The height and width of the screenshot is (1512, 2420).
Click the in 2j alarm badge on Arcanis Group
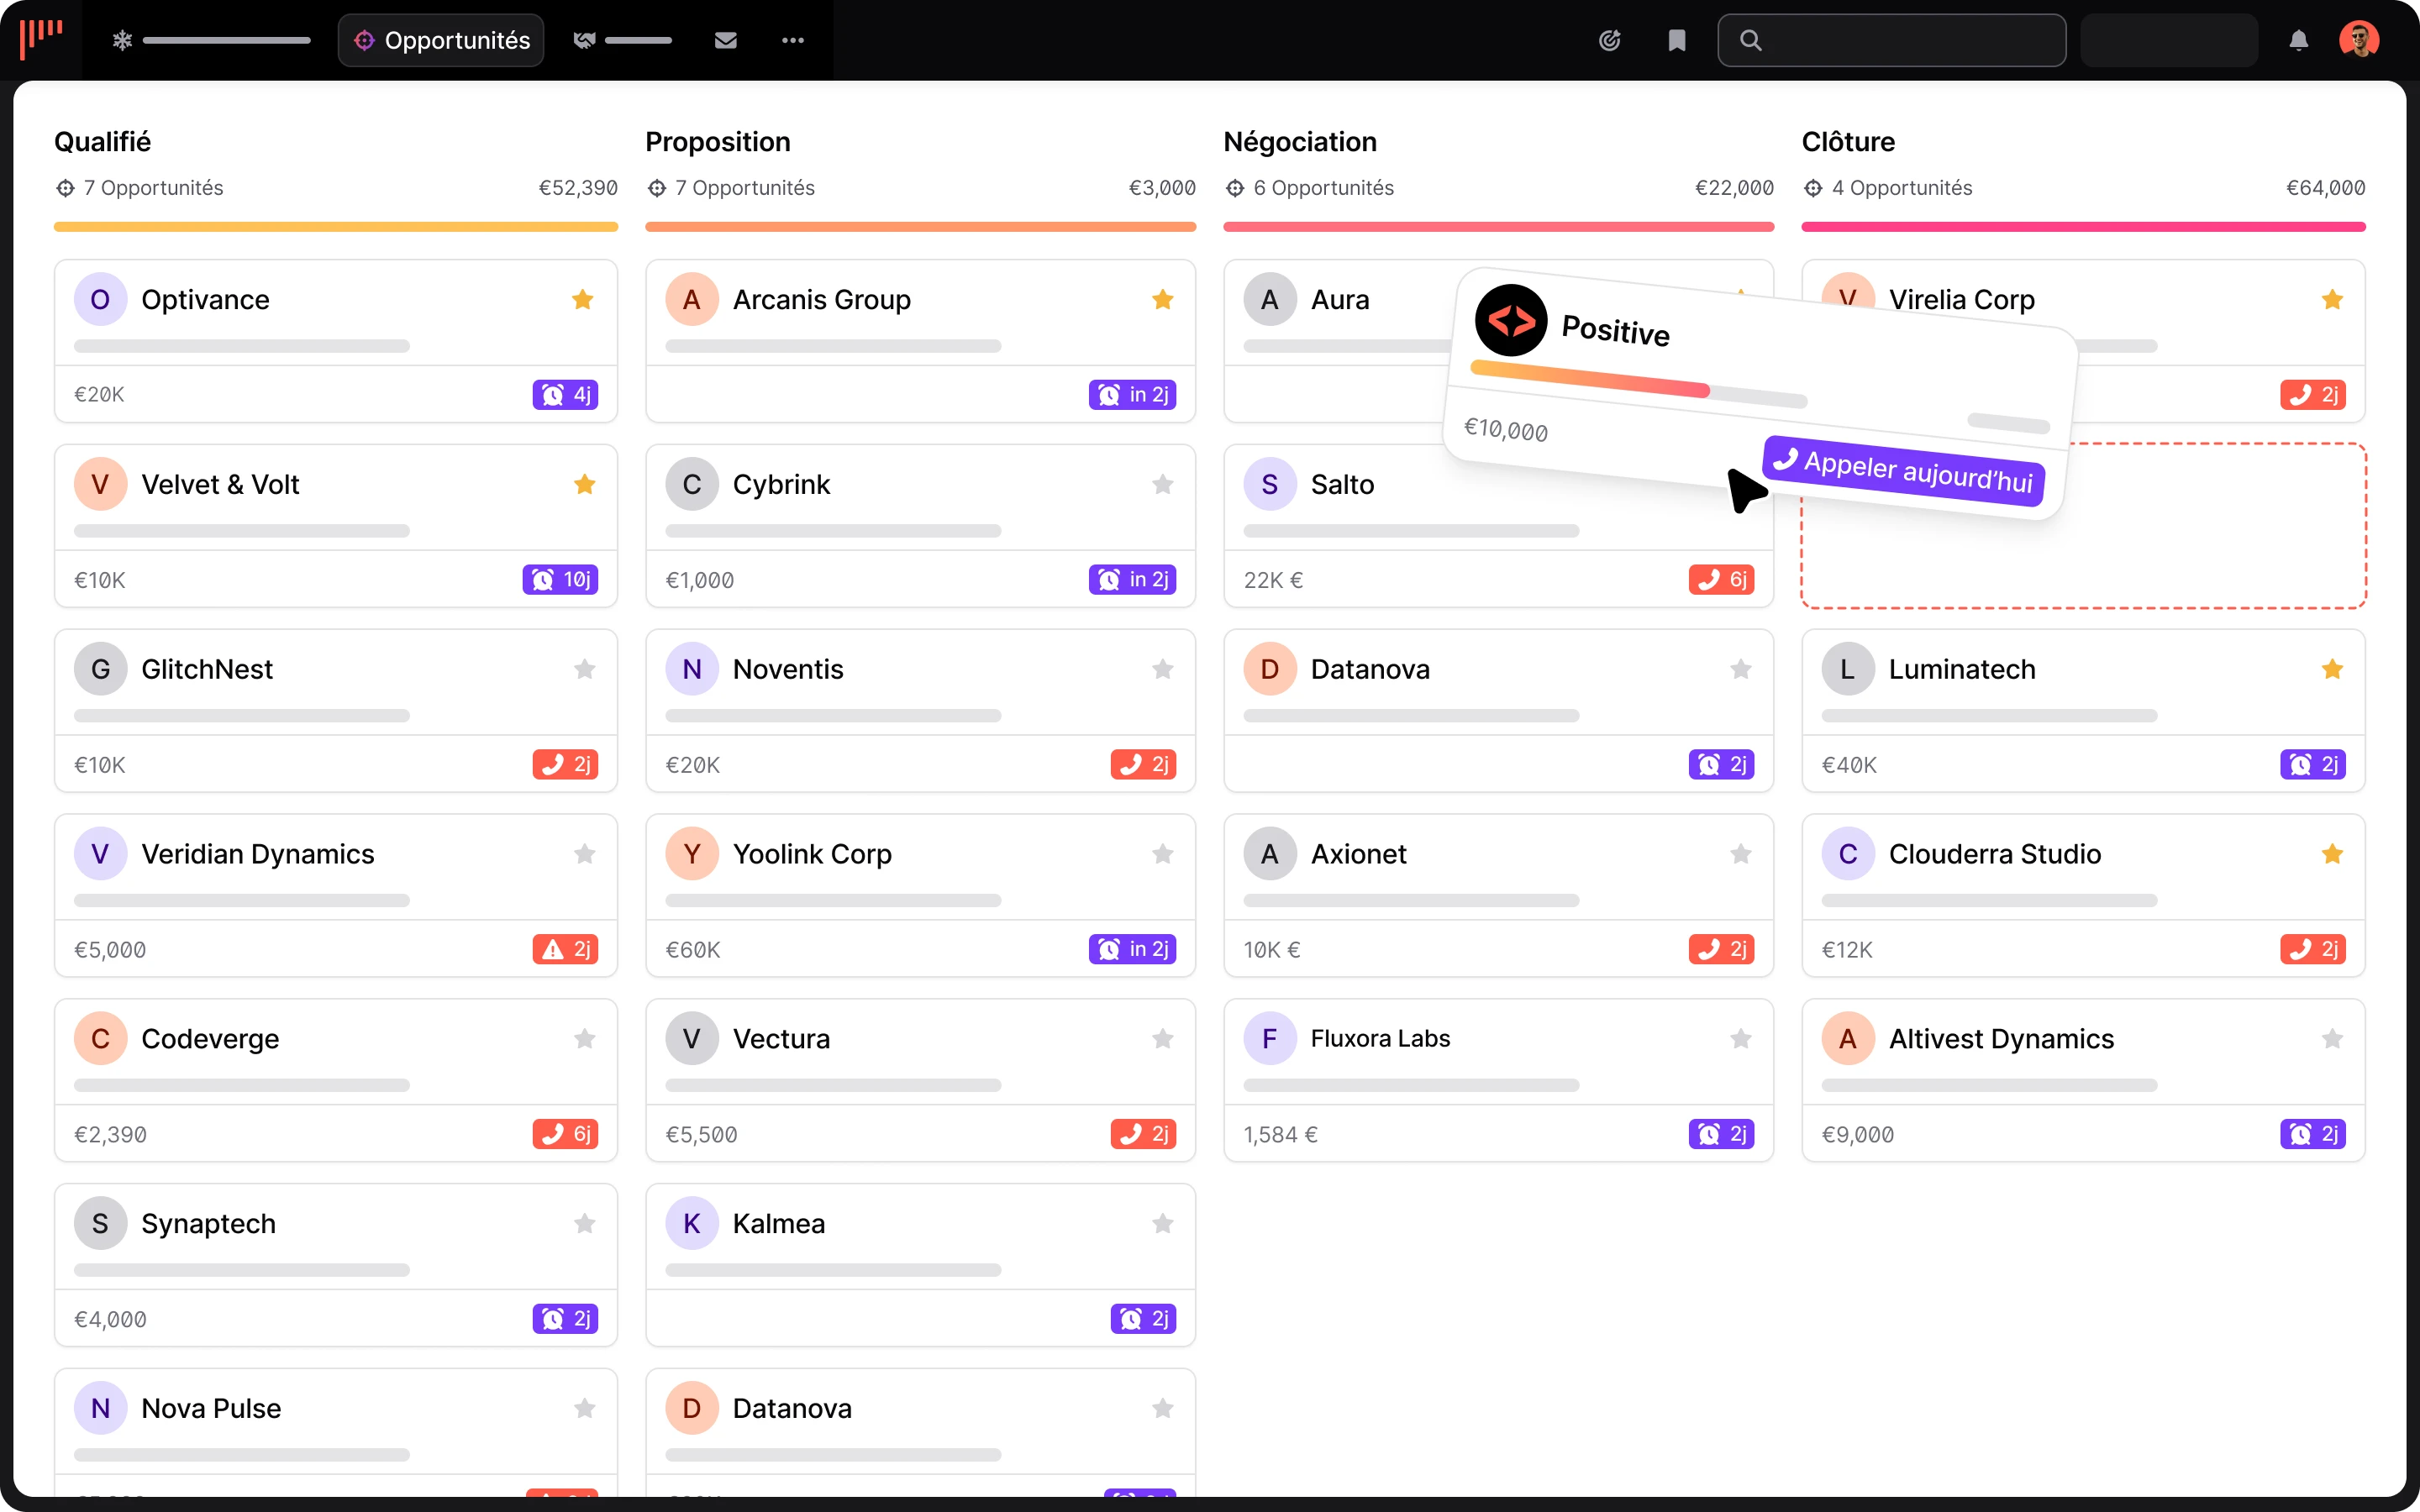(x=1132, y=394)
